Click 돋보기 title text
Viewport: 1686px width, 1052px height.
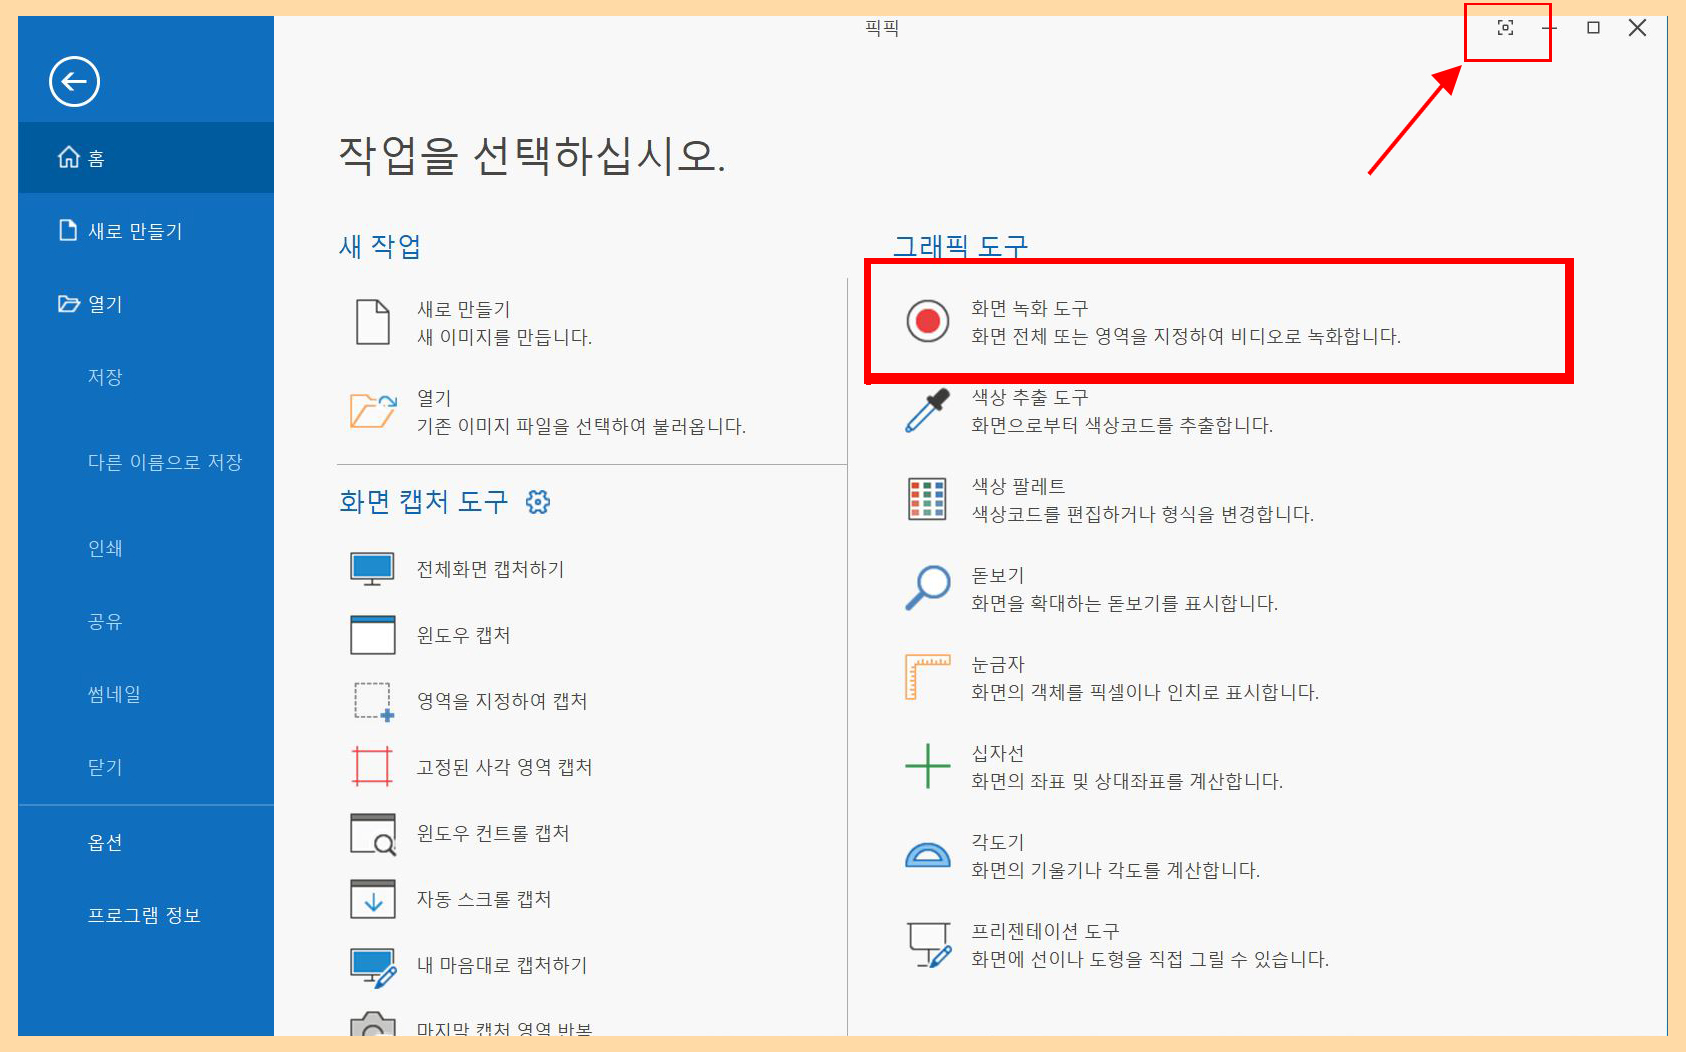(x=997, y=575)
